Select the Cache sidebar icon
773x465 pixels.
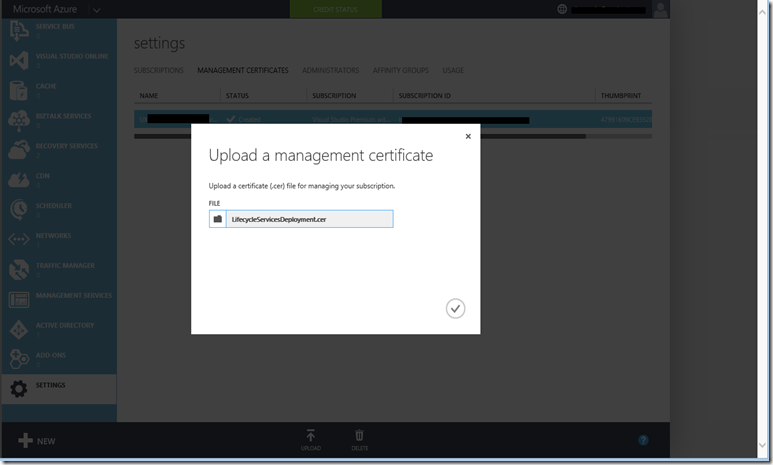click(19, 91)
